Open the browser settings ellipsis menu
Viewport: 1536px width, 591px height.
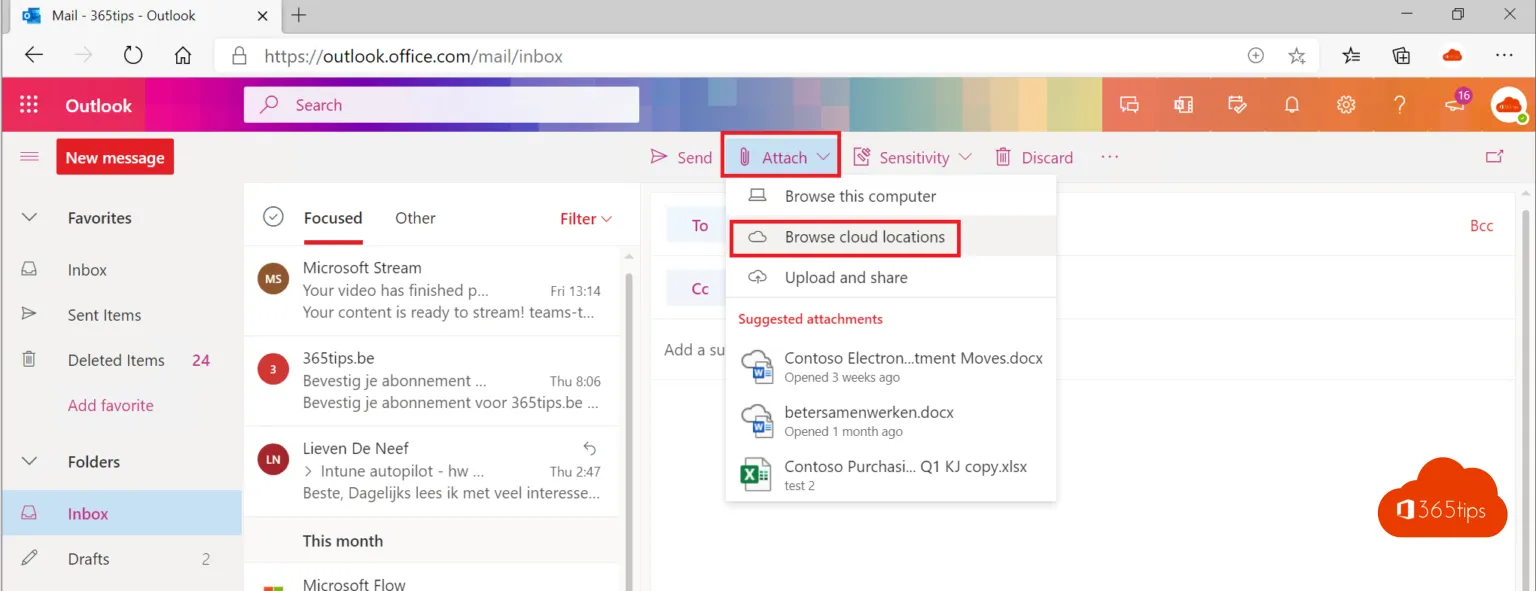click(1504, 56)
